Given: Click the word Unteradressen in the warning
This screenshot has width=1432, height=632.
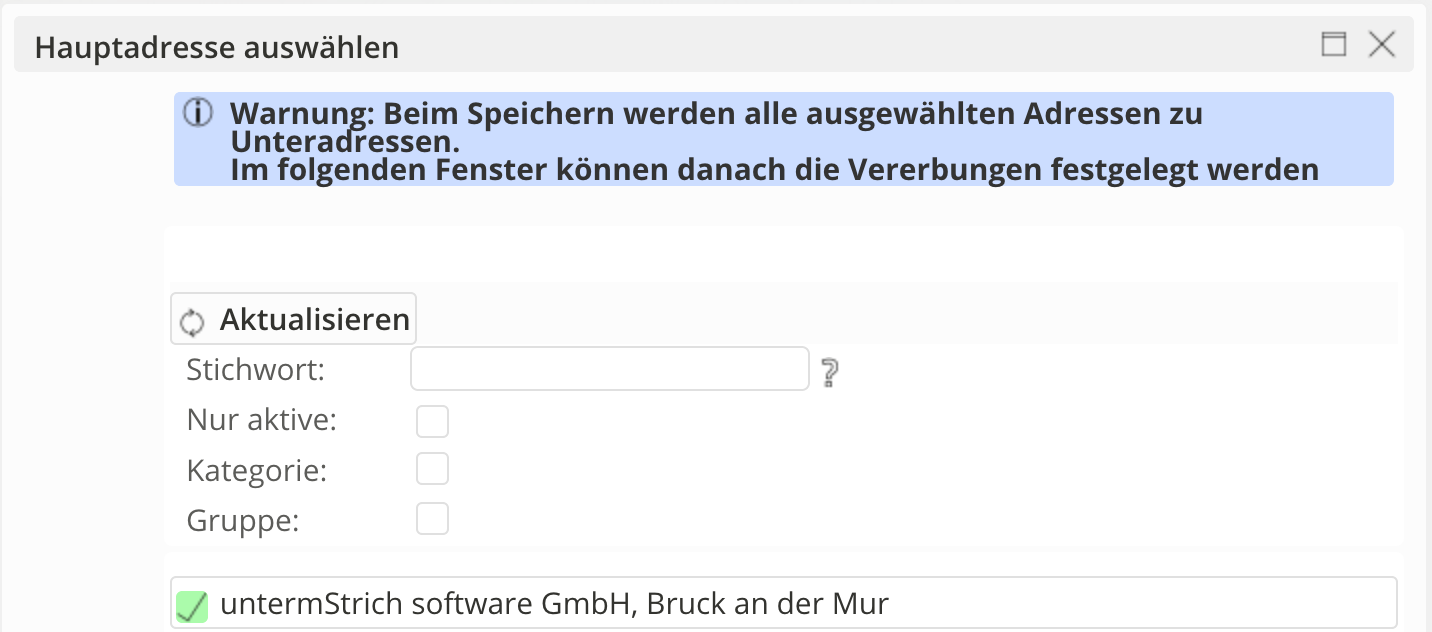Looking at the screenshot, I should click(344, 141).
